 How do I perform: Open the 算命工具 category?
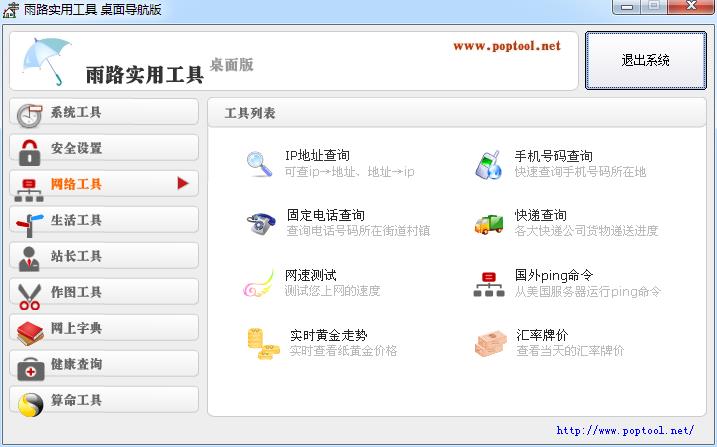point(104,400)
